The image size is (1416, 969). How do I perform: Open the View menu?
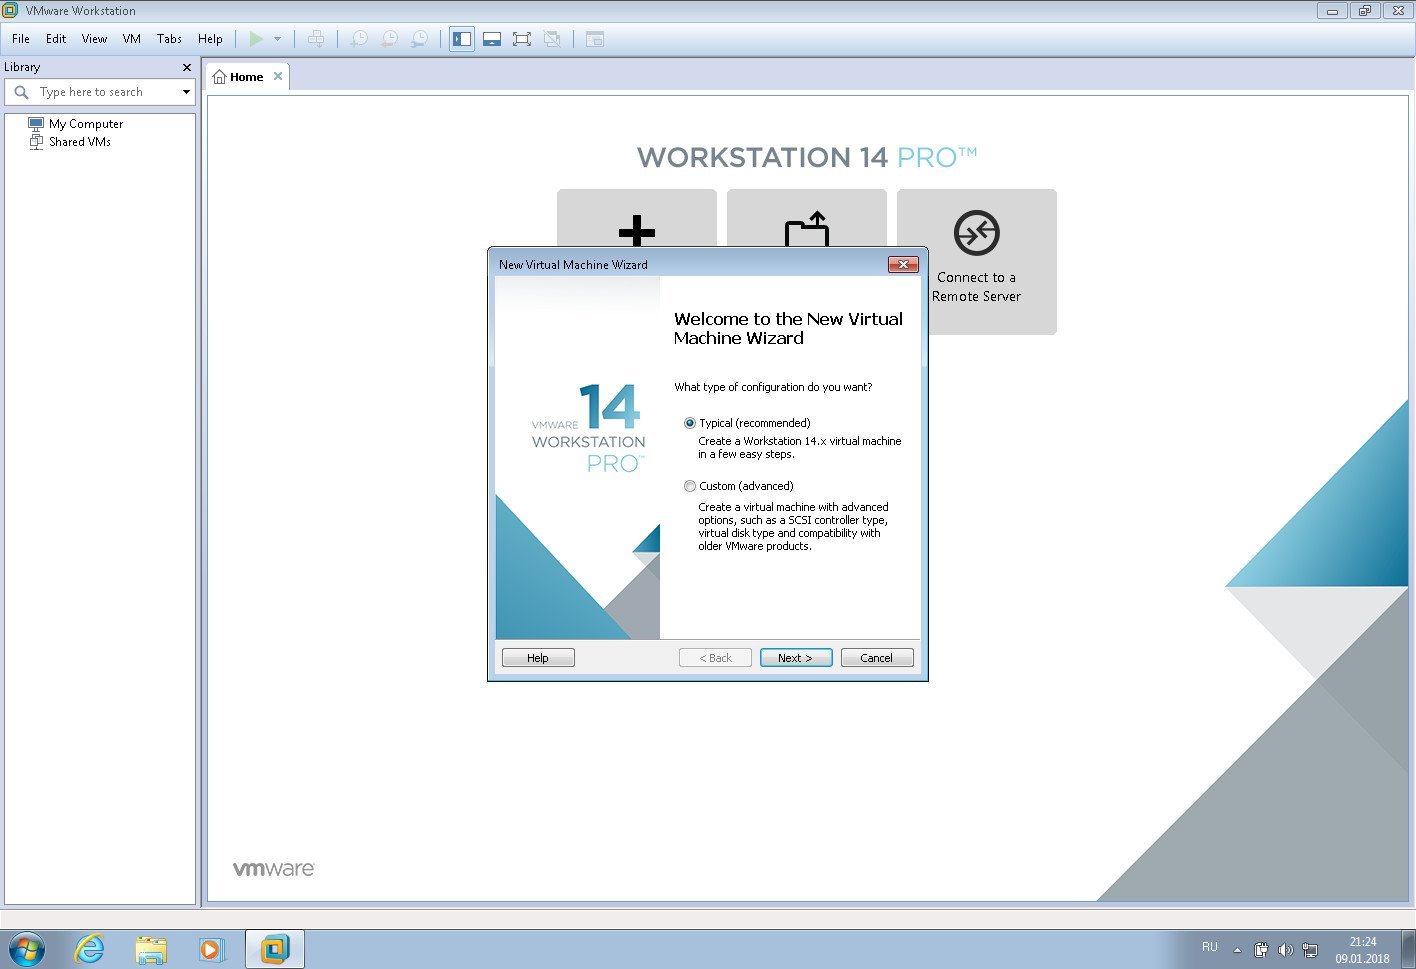click(94, 39)
